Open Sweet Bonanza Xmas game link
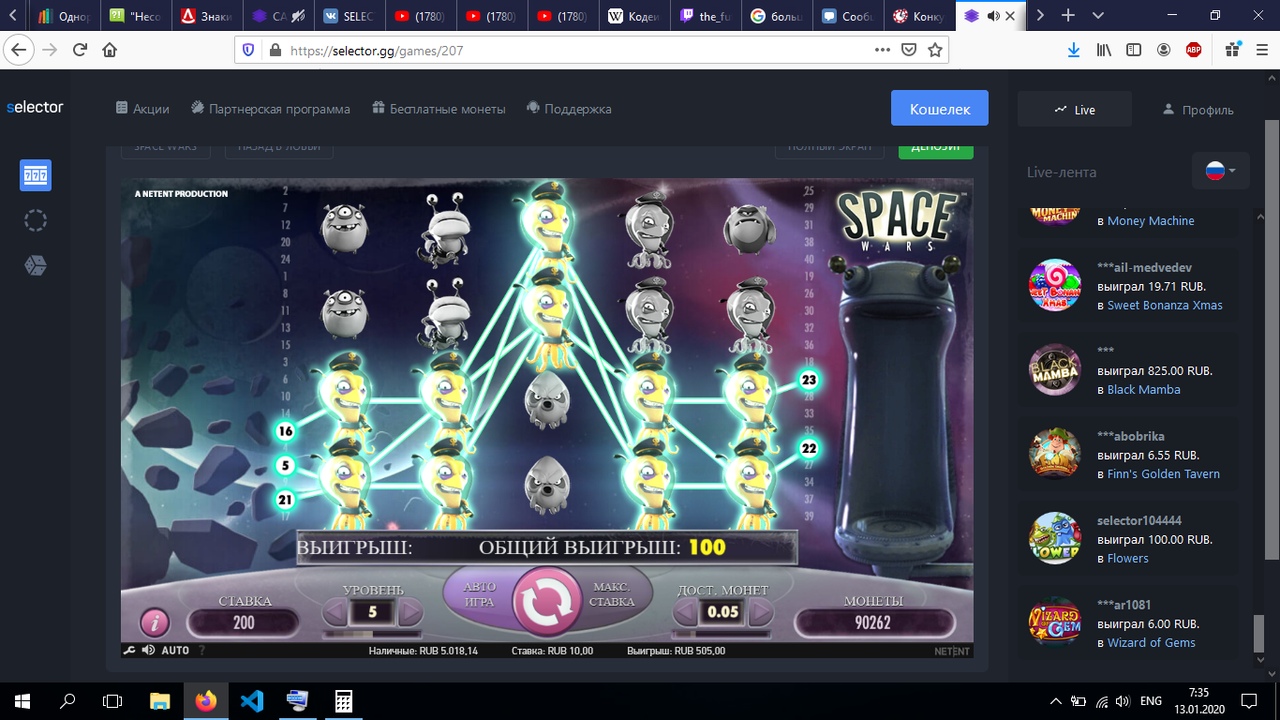 click(1165, 305)
